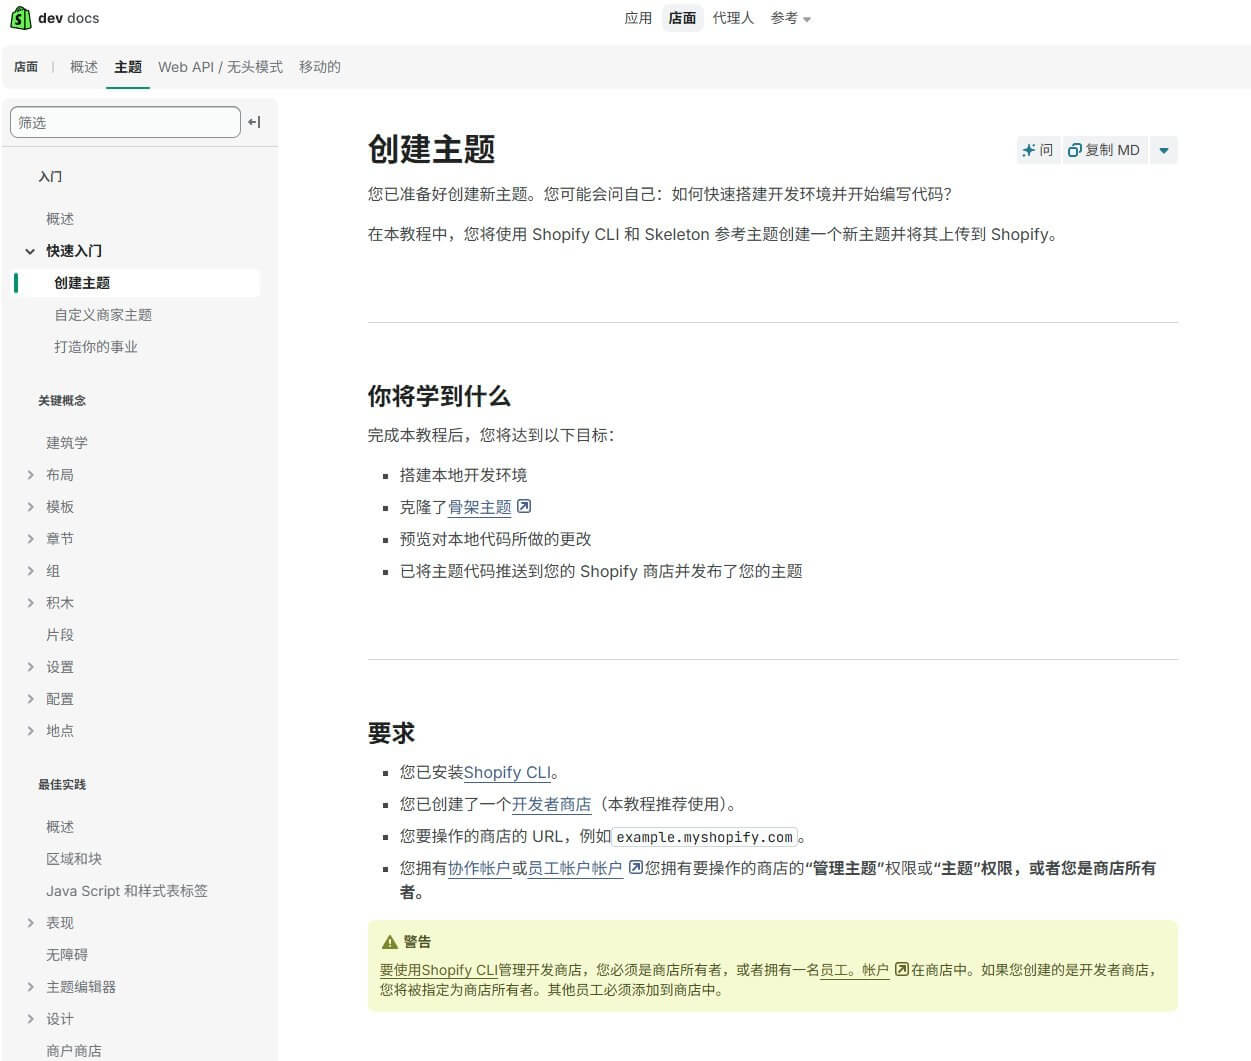
Task: Expand the 地点 sidebar item
Action: [x=30, y=731]
